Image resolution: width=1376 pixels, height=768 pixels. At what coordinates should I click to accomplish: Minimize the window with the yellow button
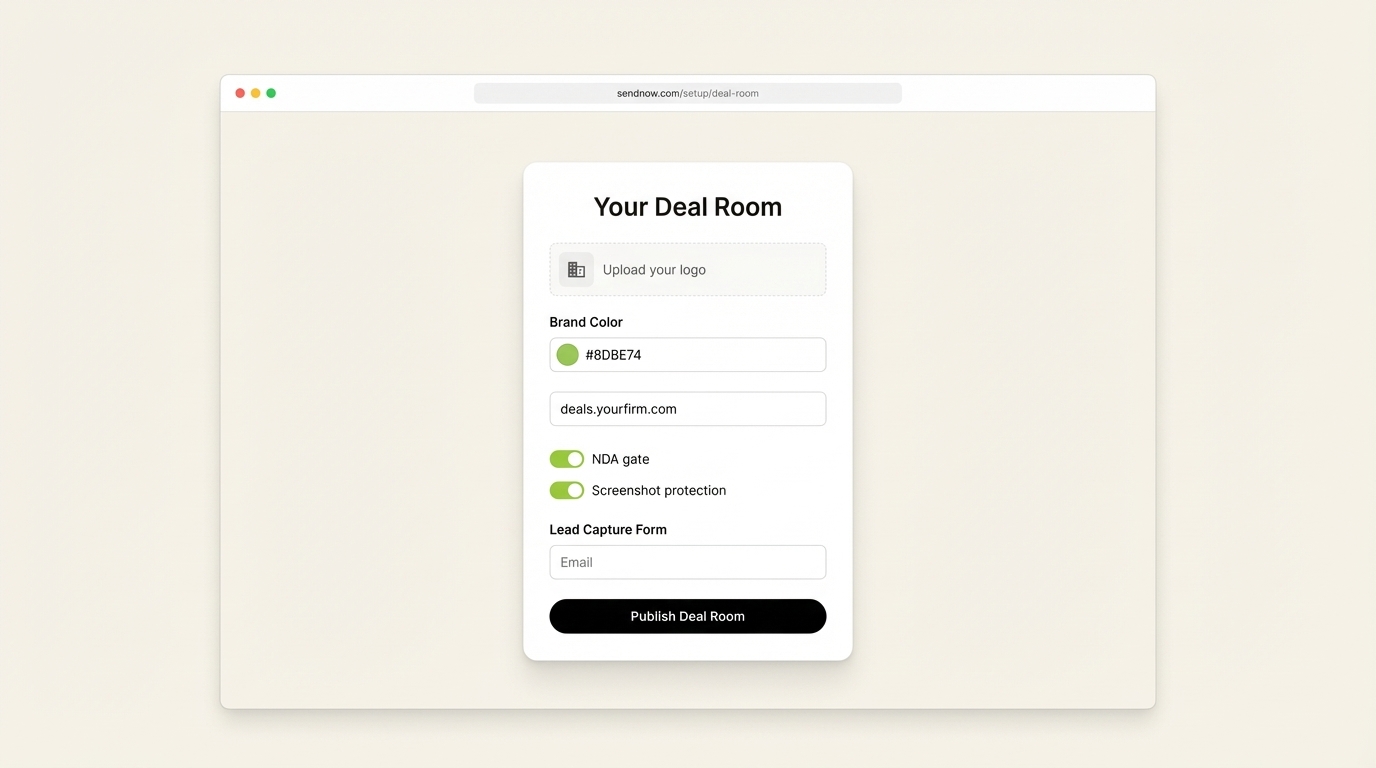(x=255, y=92)
